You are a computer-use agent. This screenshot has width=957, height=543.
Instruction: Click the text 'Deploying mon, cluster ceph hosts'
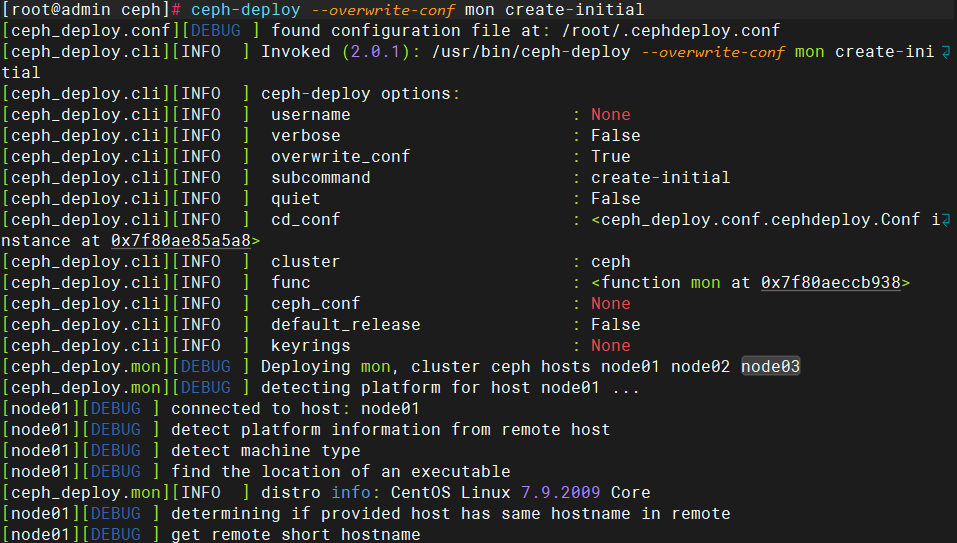[425, 367]
